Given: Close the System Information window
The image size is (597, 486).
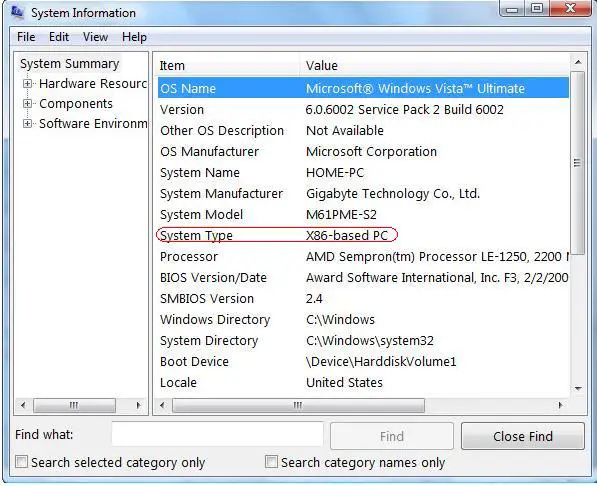Looking at the screenshot, I should pos(570,8).
